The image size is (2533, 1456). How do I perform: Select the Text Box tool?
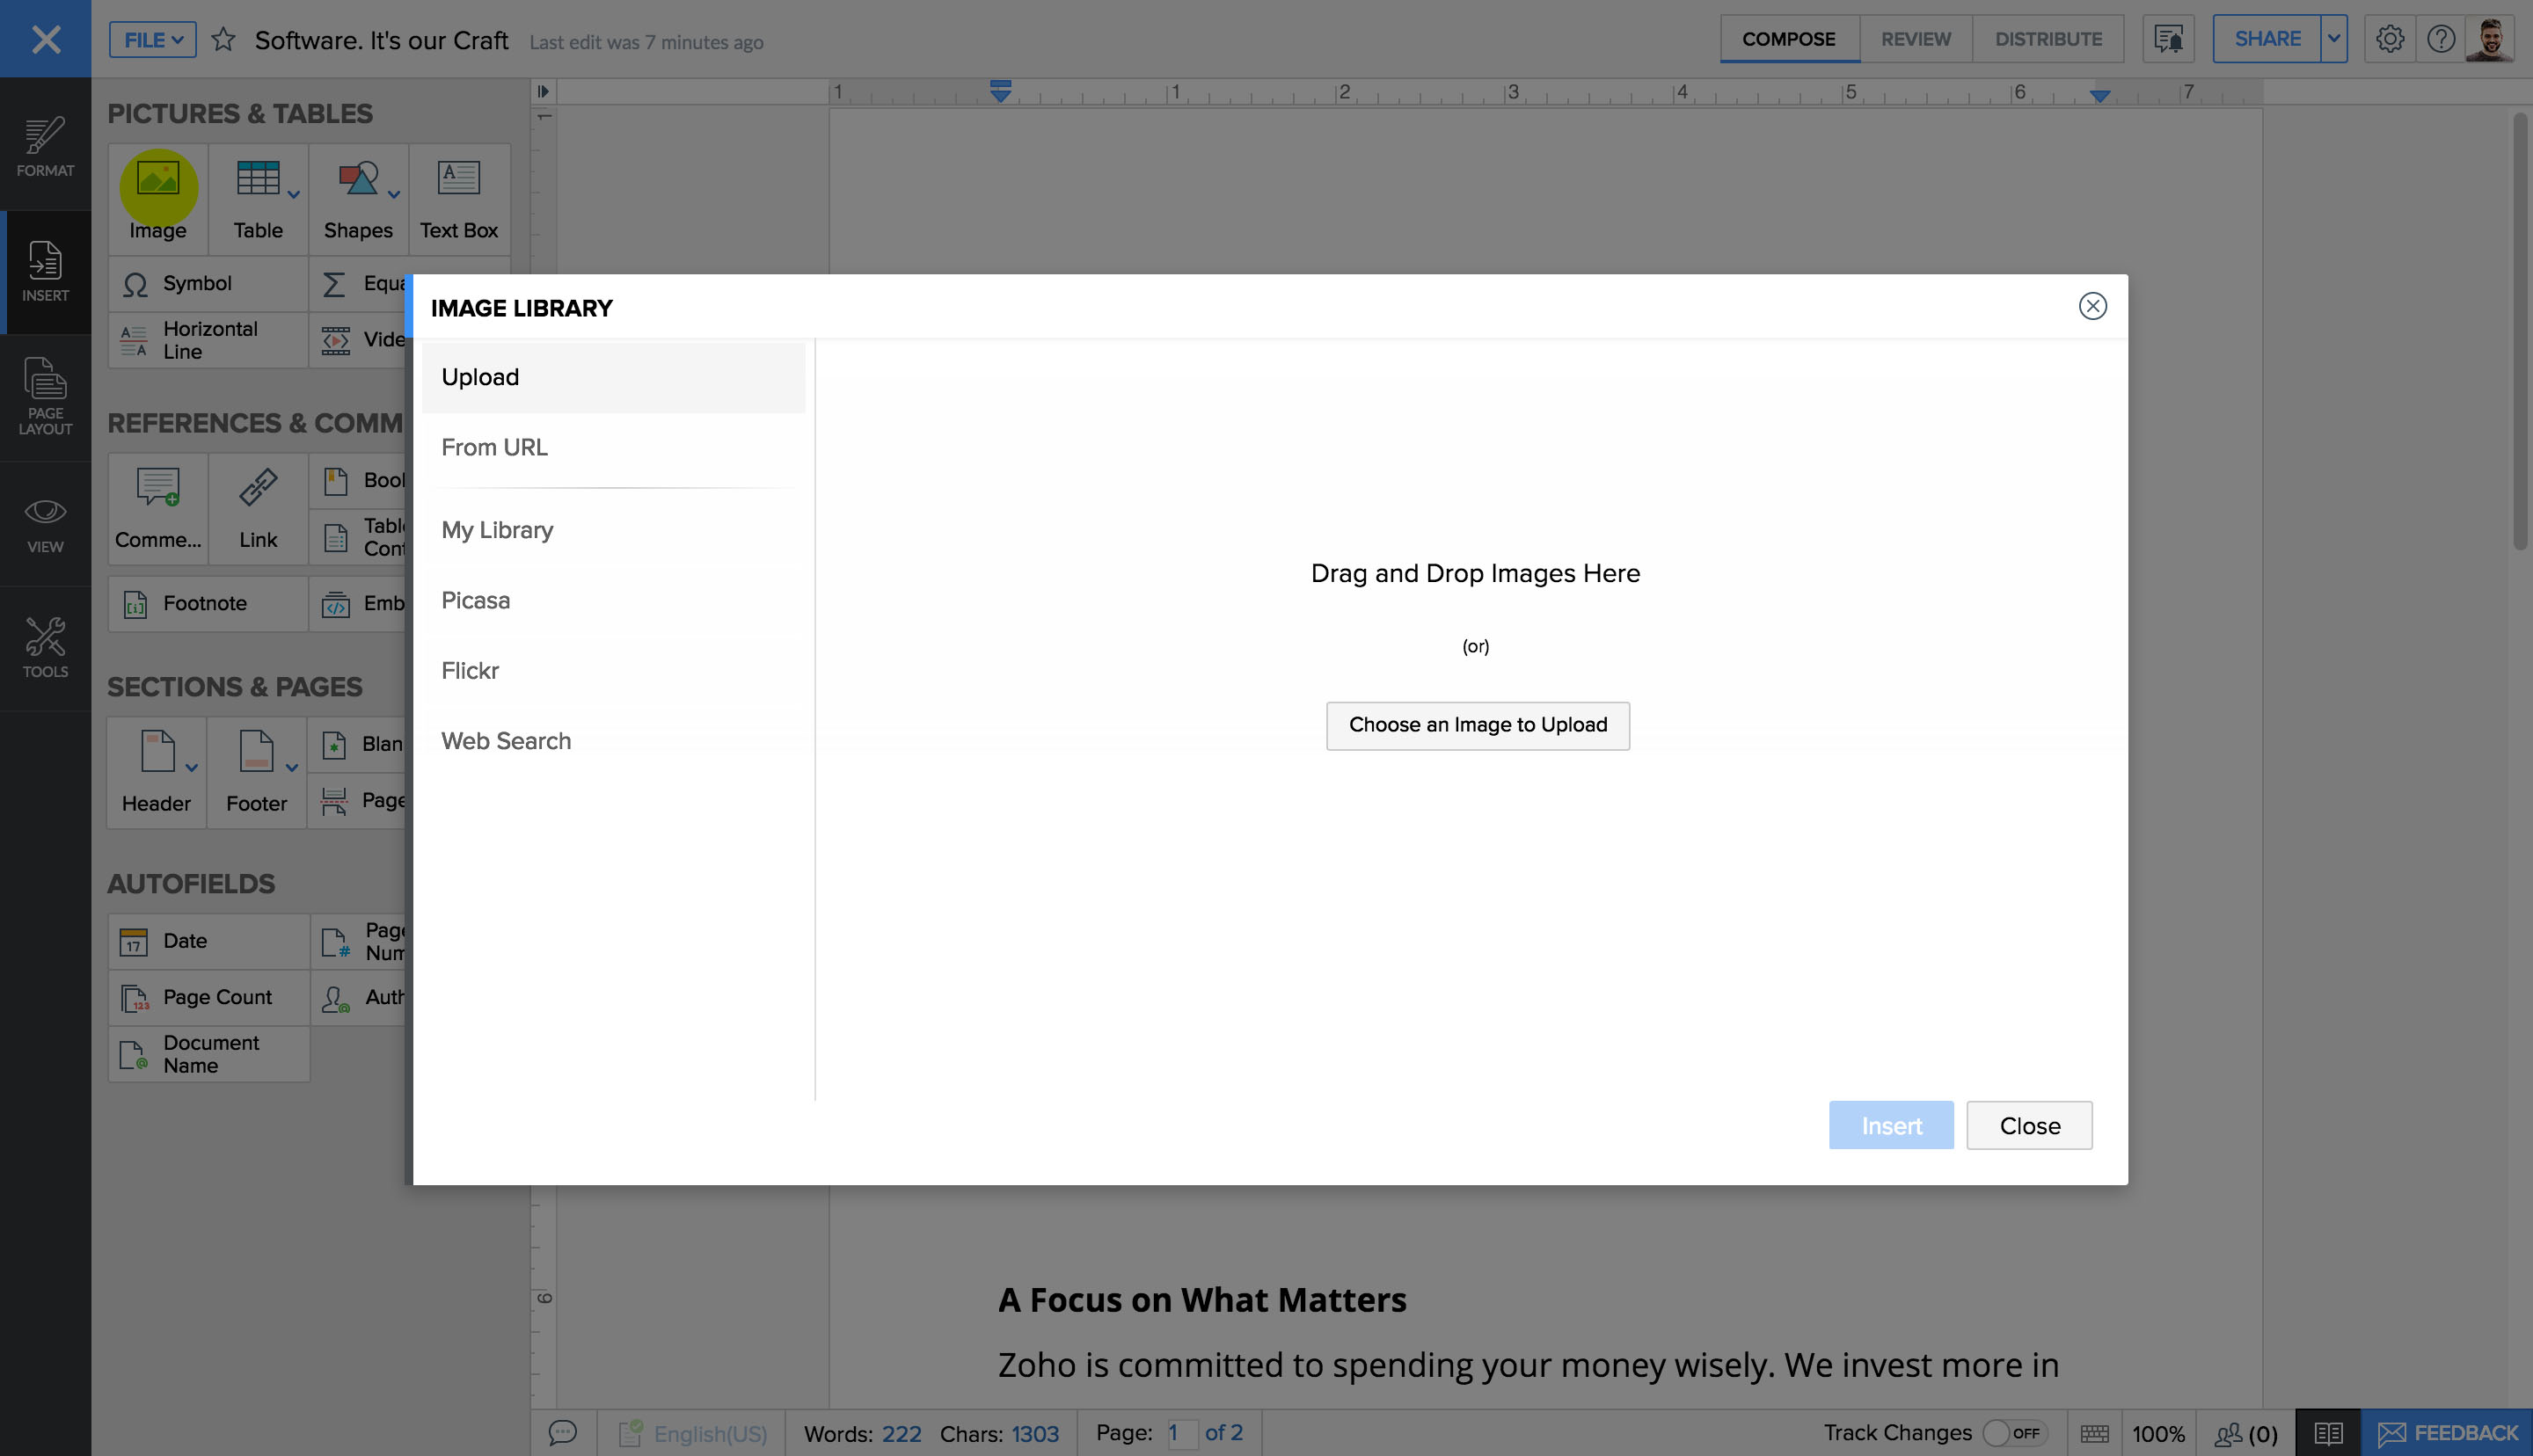click(x=458, y=197)
